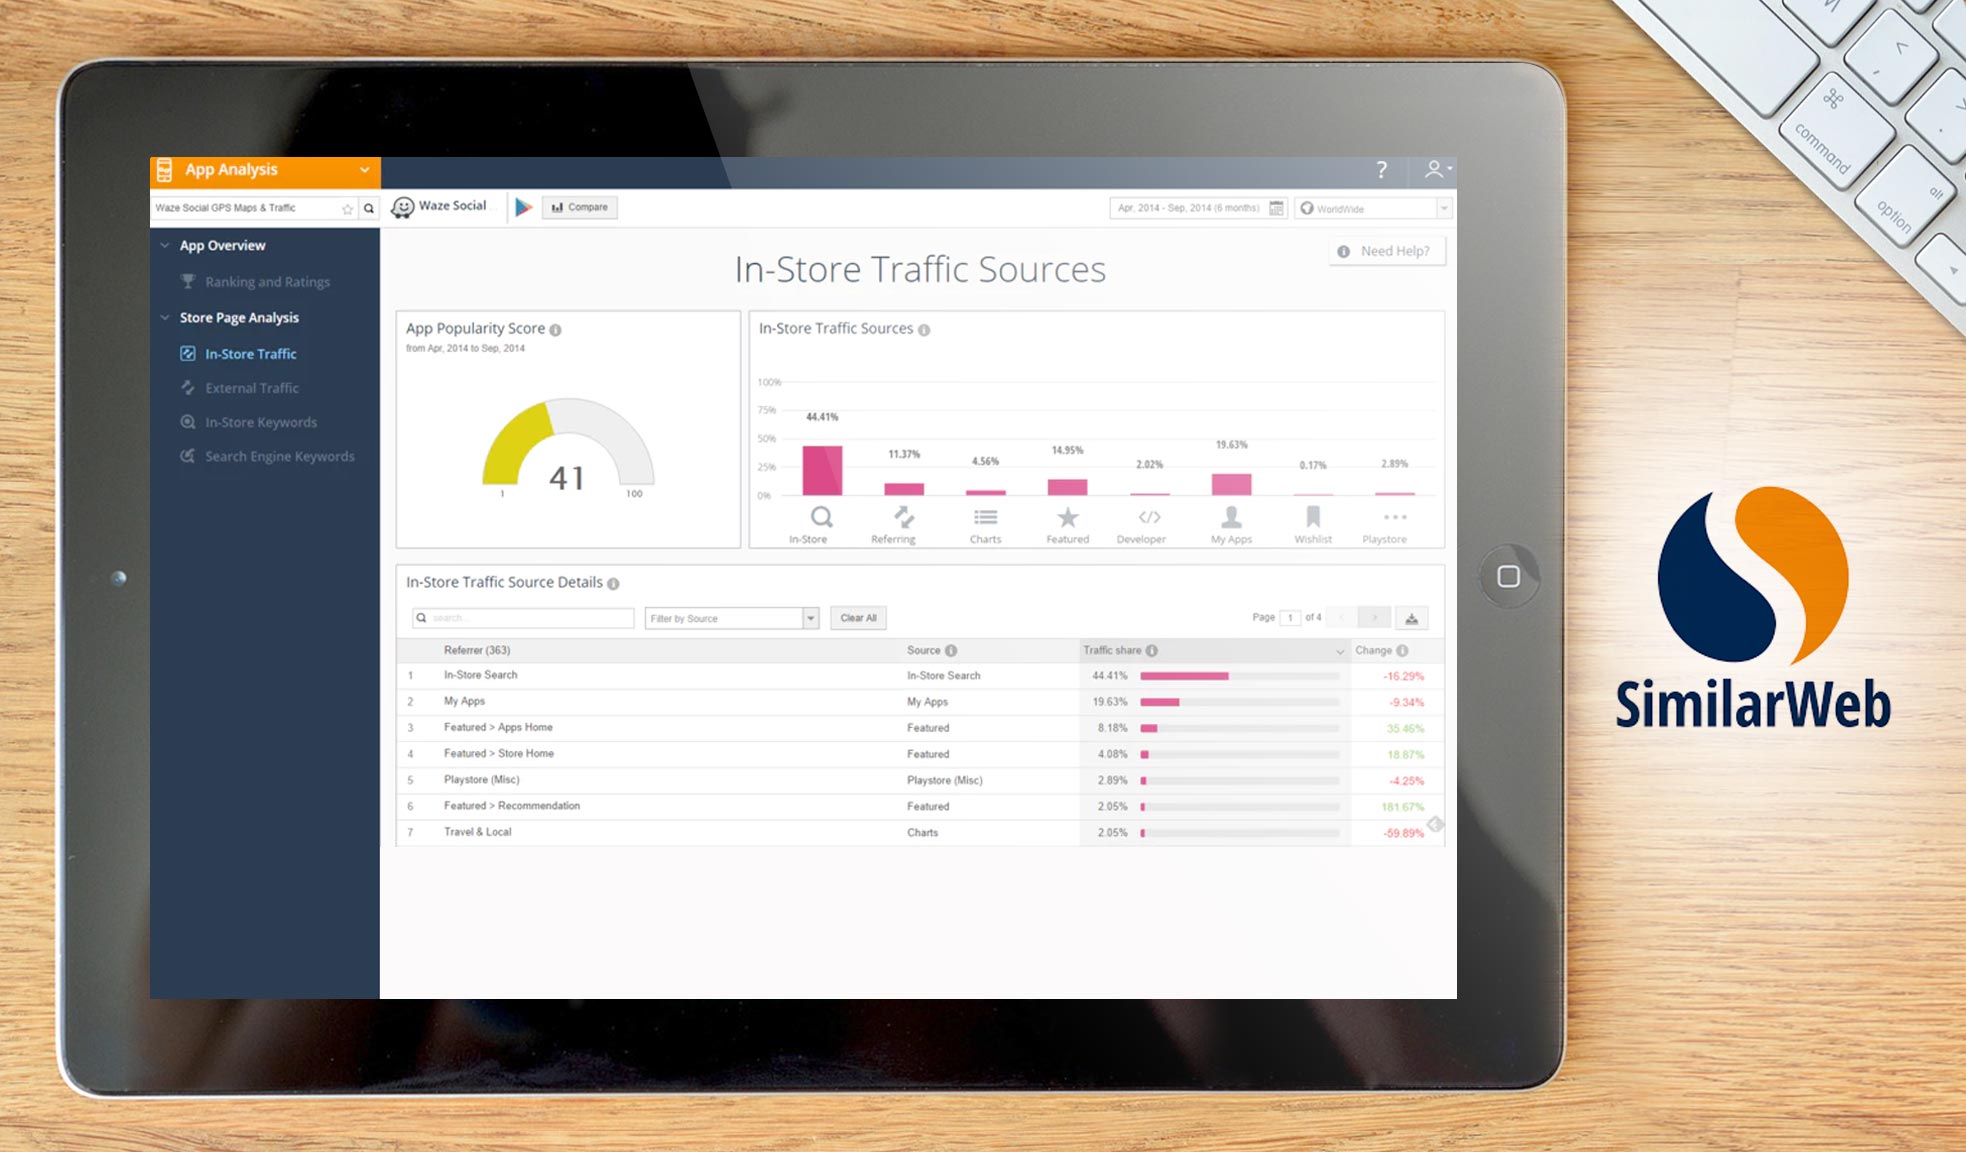Open the In-Store Keywords section
The image size is (1966, 1152).
point(260,421)
